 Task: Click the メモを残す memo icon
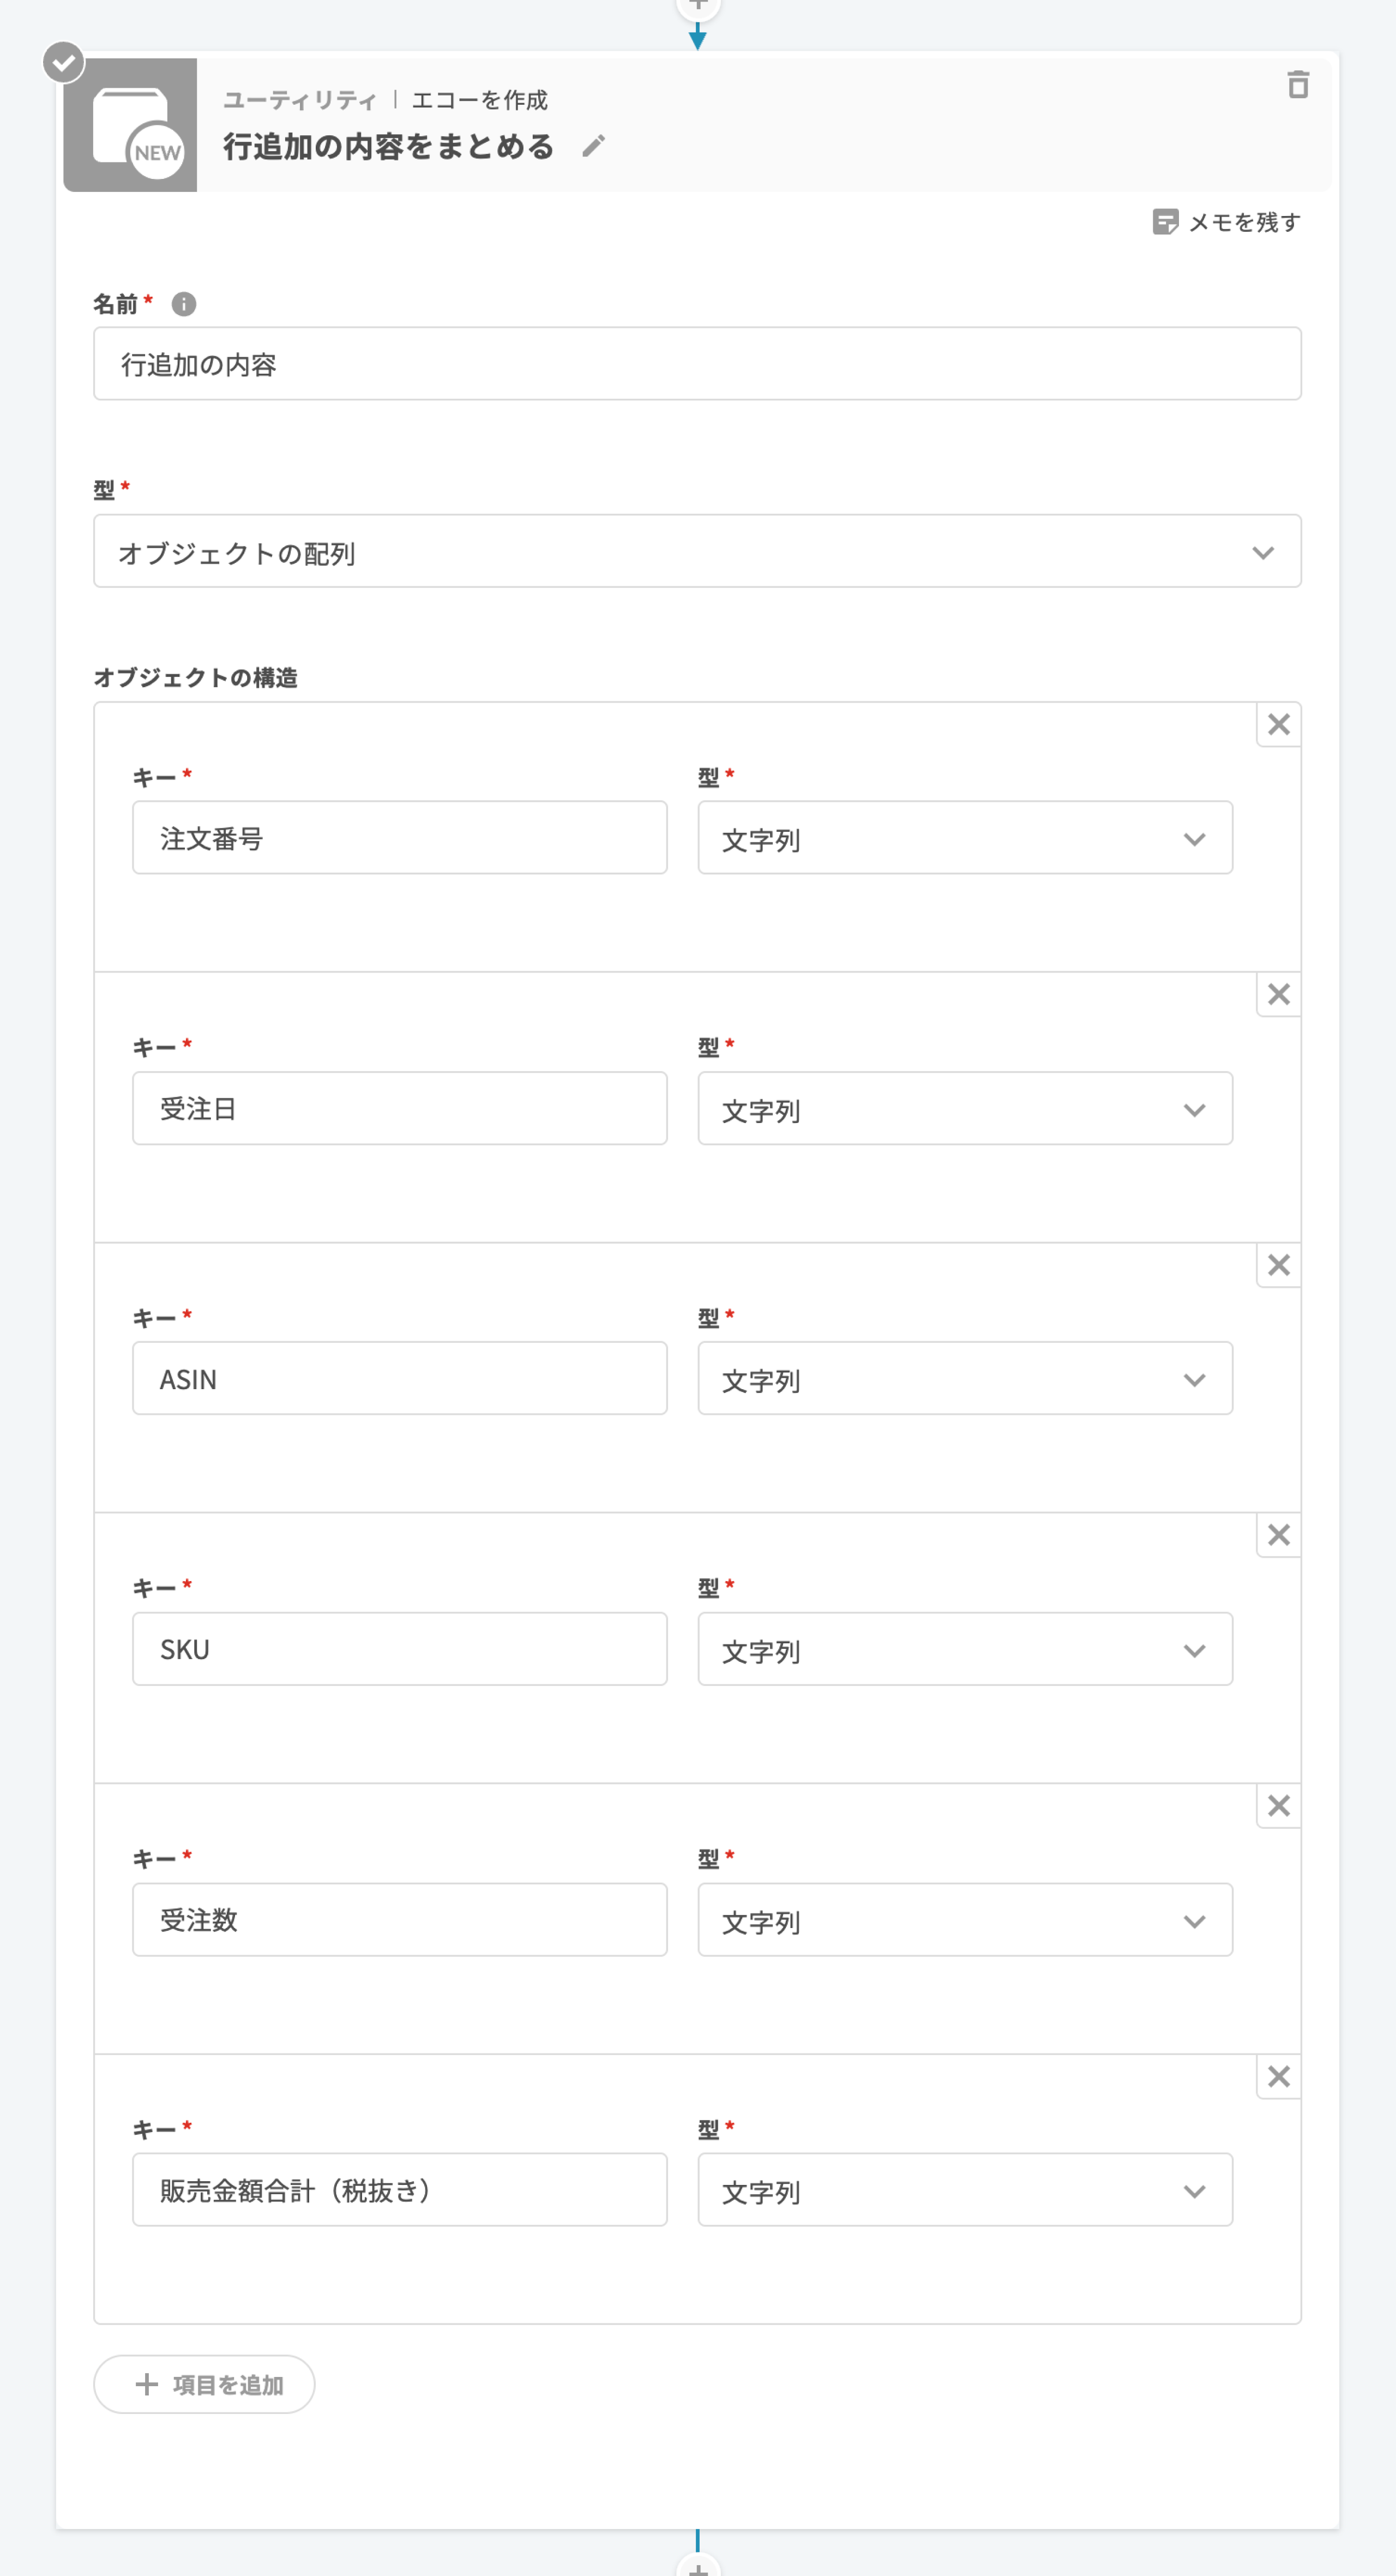coord(1164,222)
